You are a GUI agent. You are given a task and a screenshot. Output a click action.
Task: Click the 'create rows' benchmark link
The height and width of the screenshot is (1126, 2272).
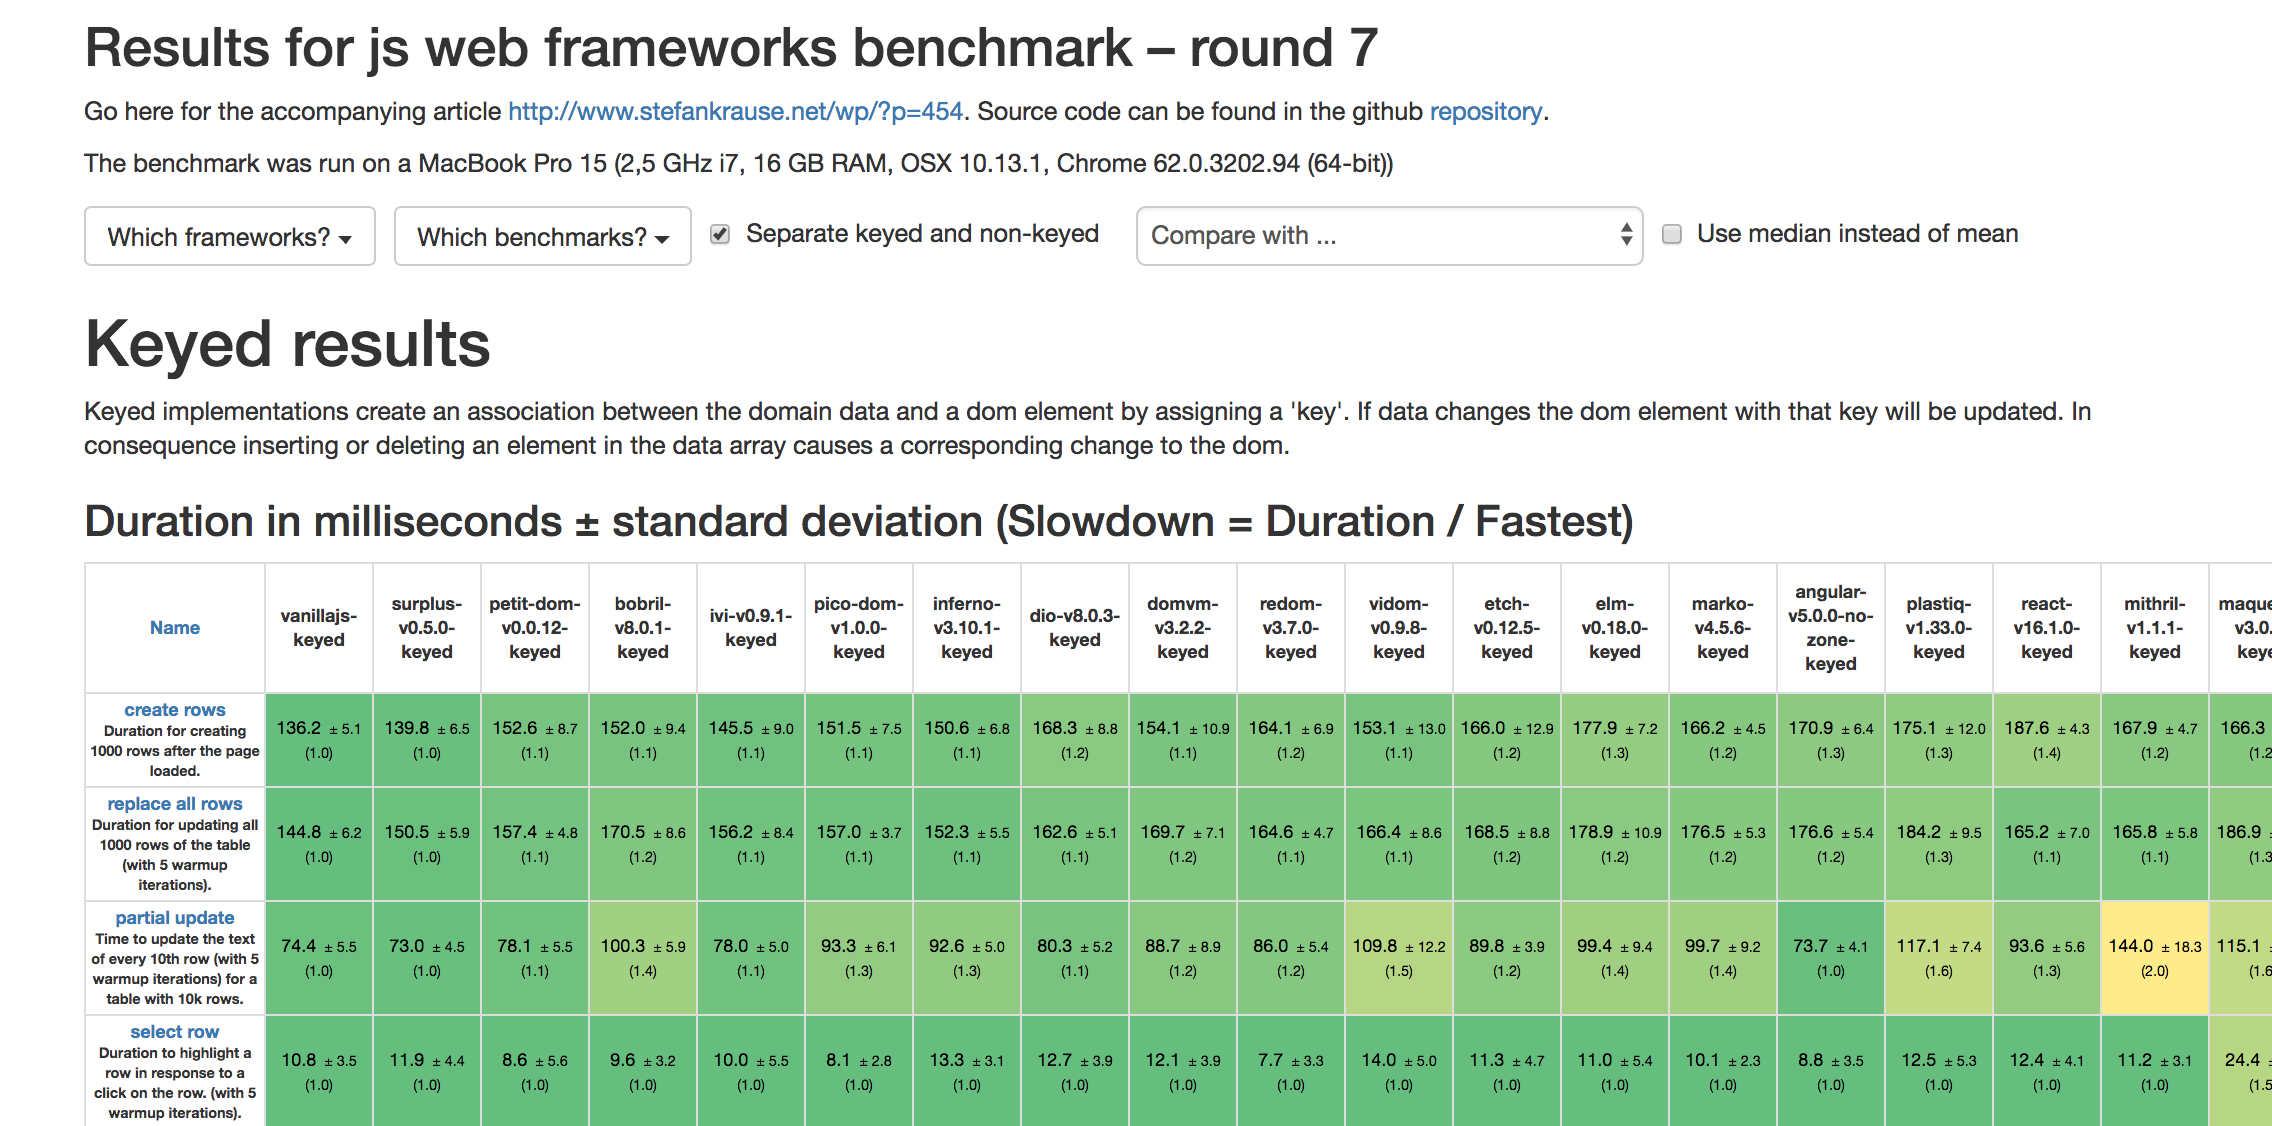click(175, 710)
